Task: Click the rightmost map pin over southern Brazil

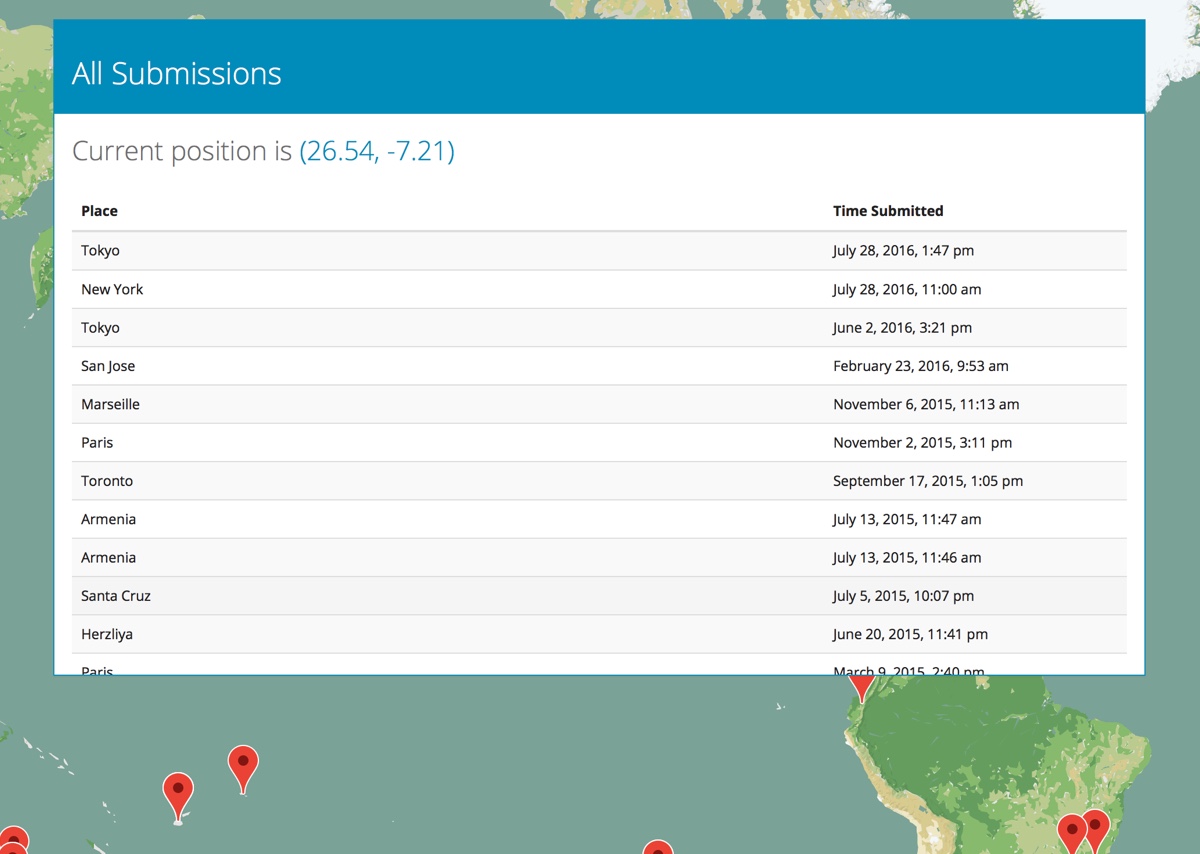Action: click(x=1096, y=828)
